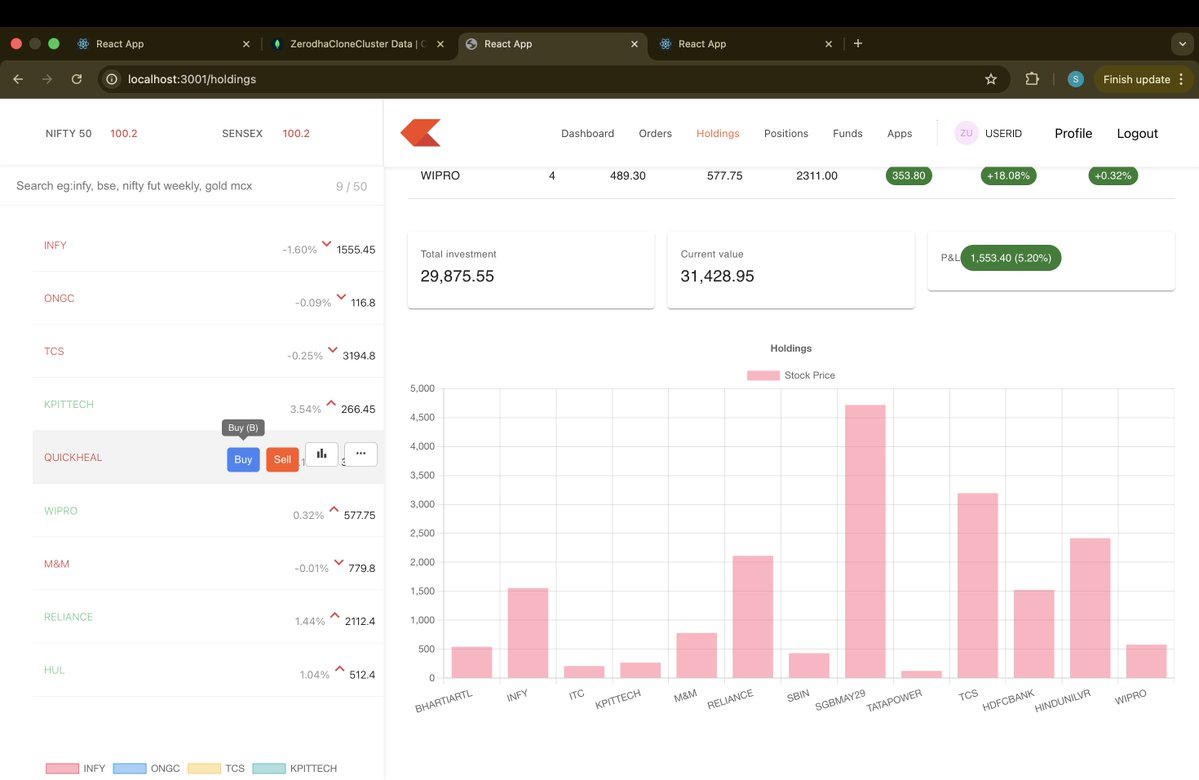The width and height of the screenshot is (1199, 780).
Task: Reload the page
Action: 76,79
